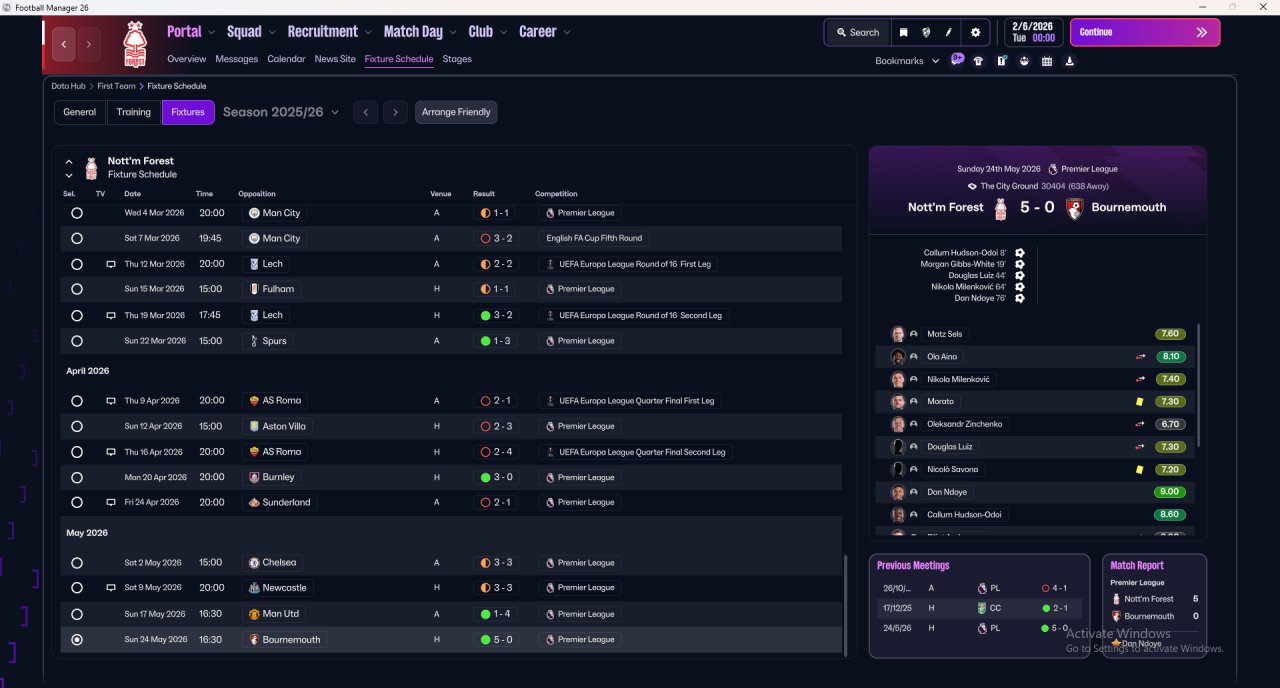Click the pencil edit icon
Image resolution: width=1280 pixels, height=688 pixels.
(949, 32)
